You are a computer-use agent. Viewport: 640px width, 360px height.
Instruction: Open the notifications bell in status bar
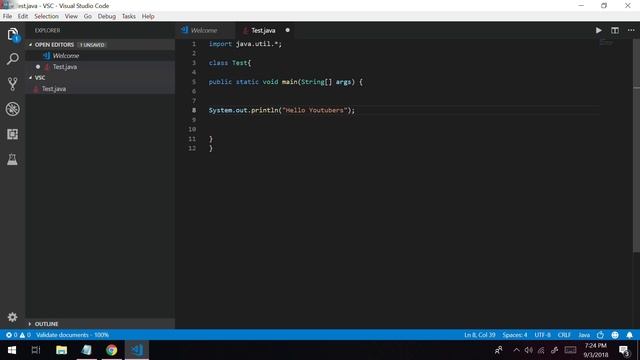click(629, 335)
